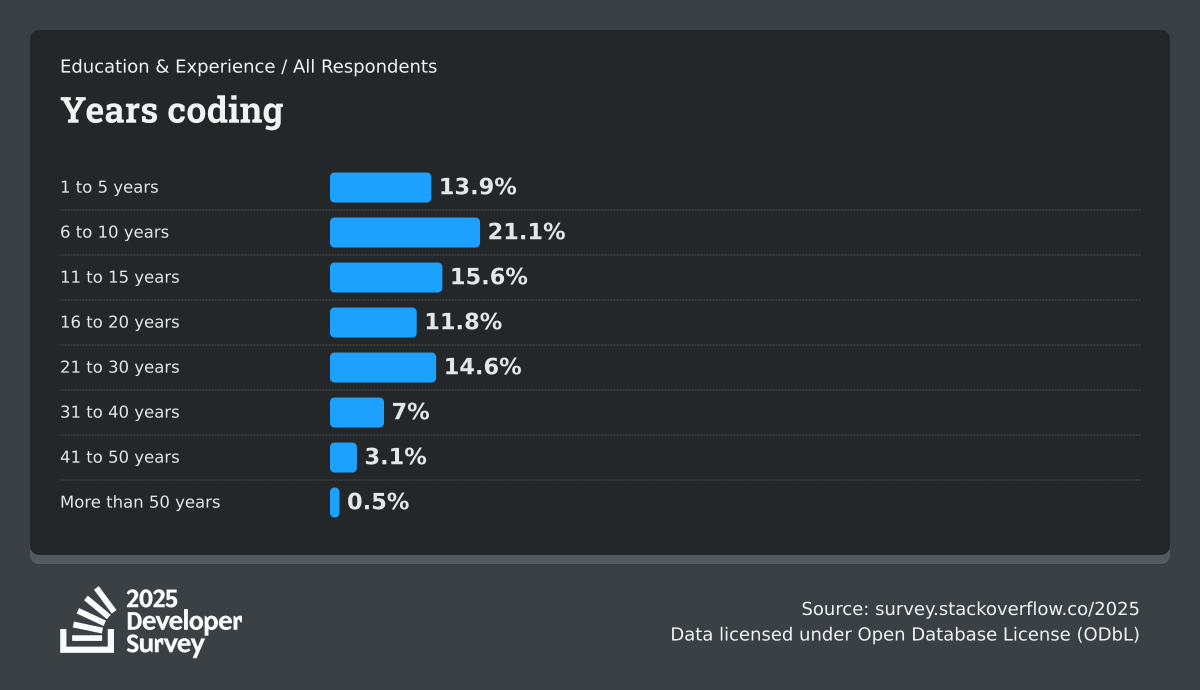Select the "More than 50 years" row label
Image resolution: width=1200 pixels, height=690 pixels.
click(140, 502)
